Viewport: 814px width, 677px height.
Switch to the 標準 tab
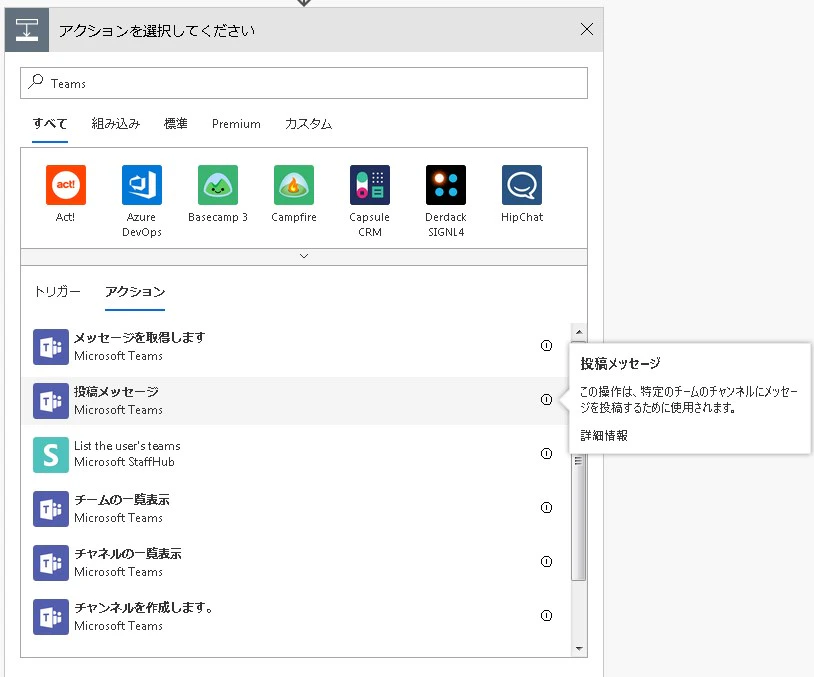coord(175,124)
